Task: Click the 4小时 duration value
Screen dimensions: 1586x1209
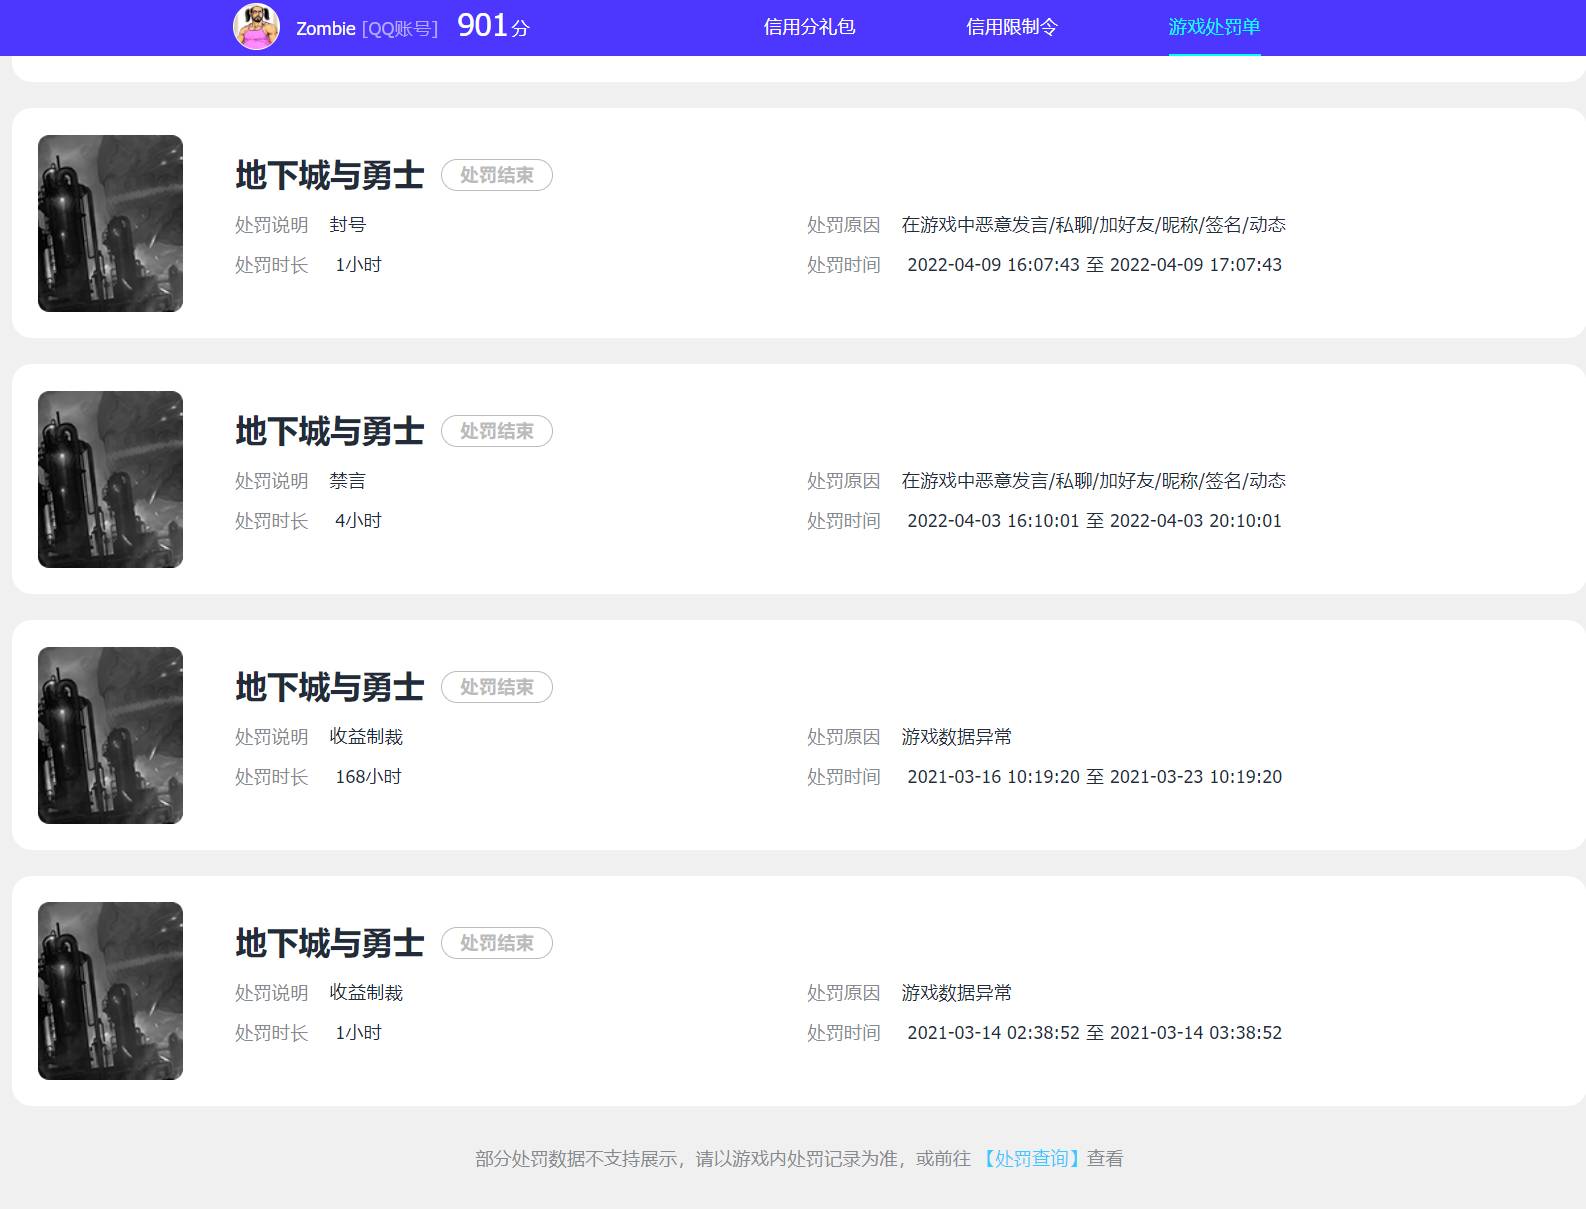Action: 358,521
